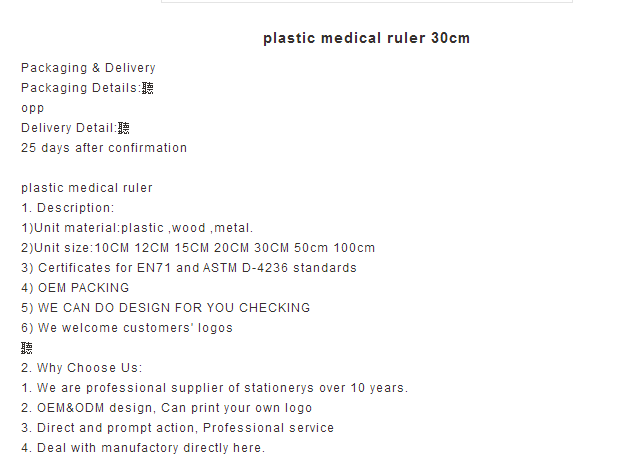The height and width of the screenshot is (473, 641).
Task: Click the 'opp' packaging text
Action: (x=33, y=108)
